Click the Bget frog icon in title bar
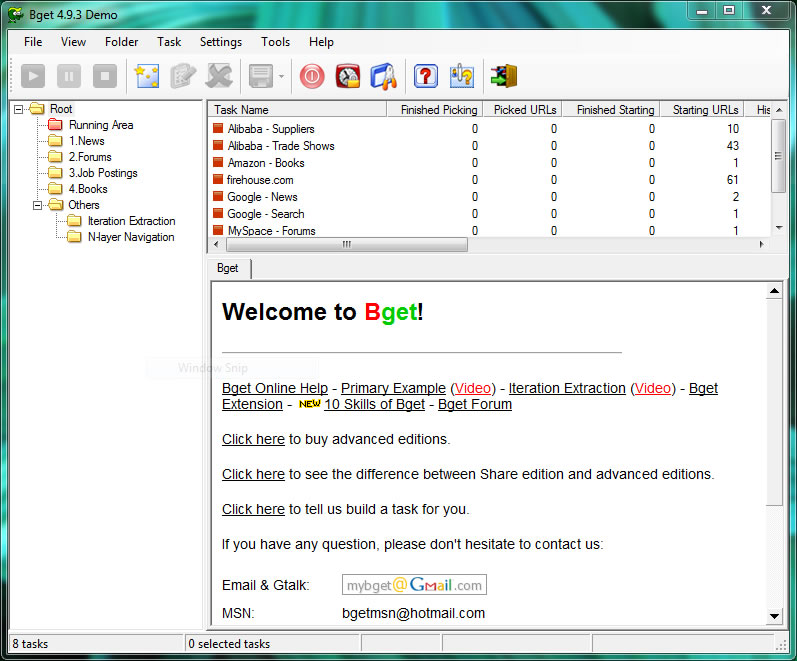 coord(15,14)
